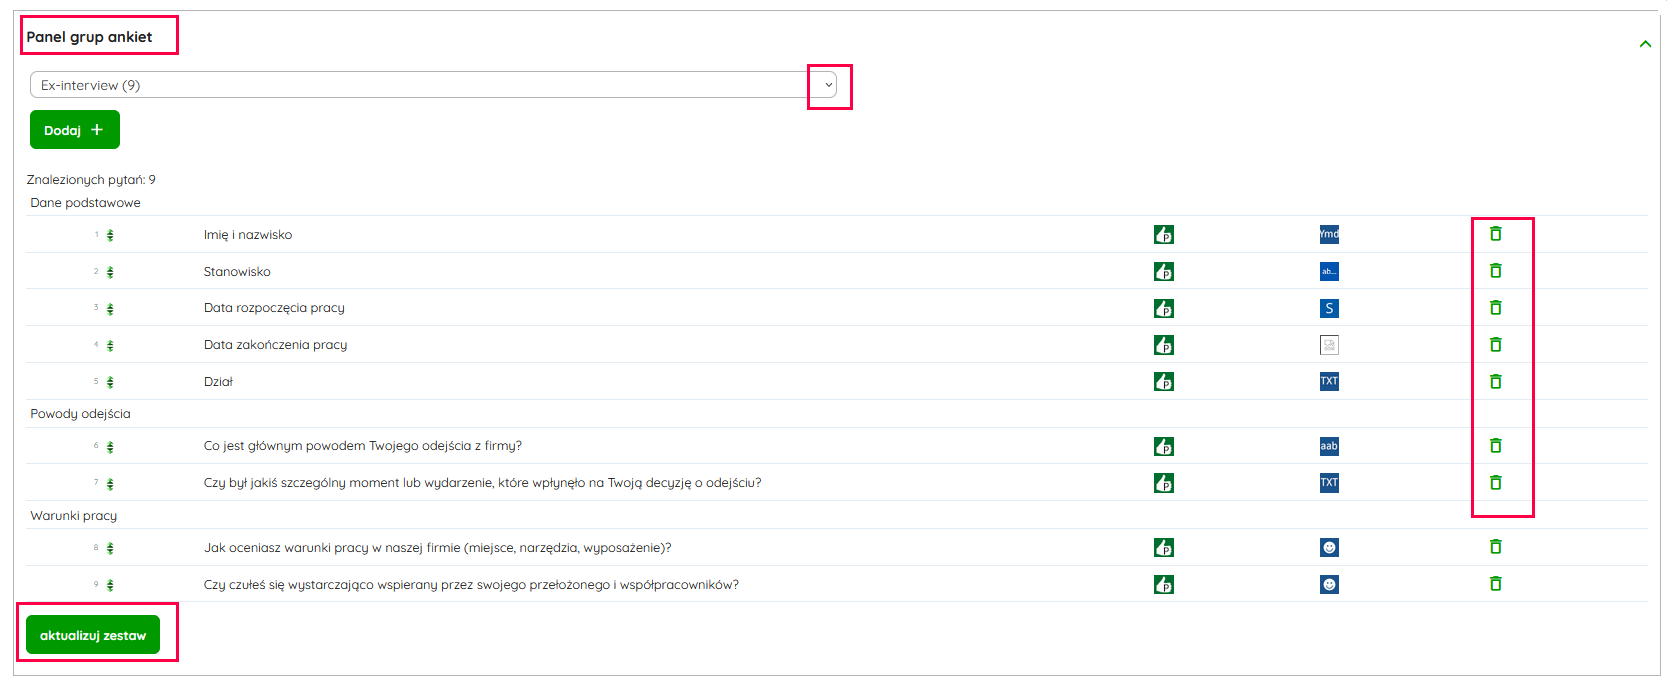Screen dimensions: 1667x682
Task: Click the TXT type icon in "Dział" row
Action: click(x=1329, y=382)
